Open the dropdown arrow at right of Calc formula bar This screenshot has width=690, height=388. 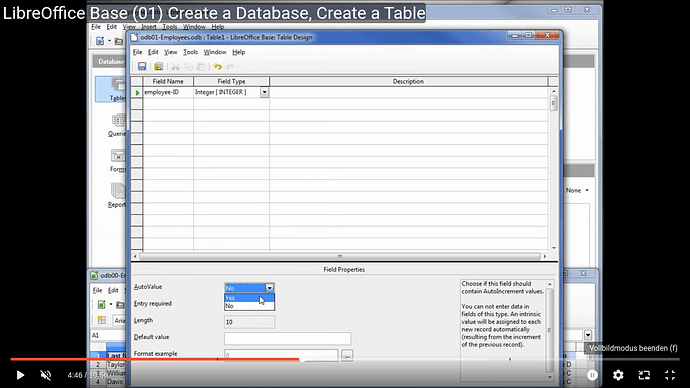(588, 335)
